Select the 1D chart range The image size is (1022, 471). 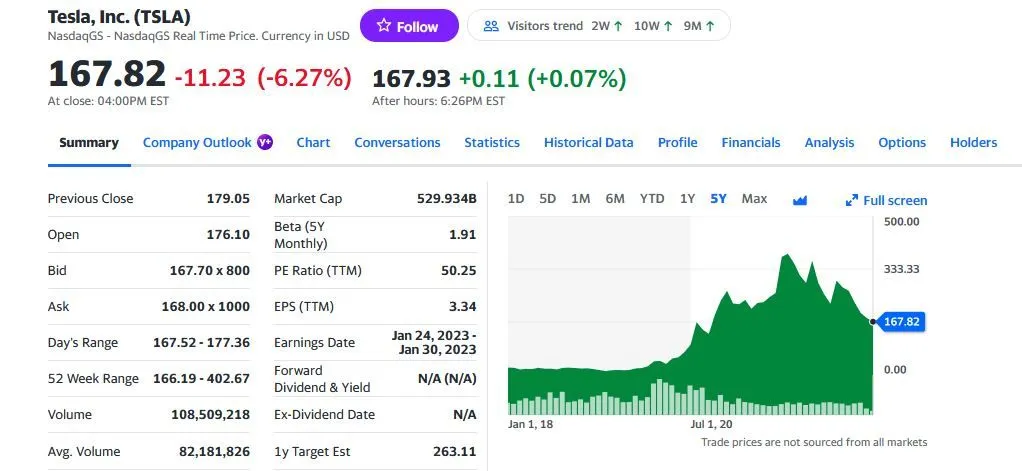pos(516,199)
